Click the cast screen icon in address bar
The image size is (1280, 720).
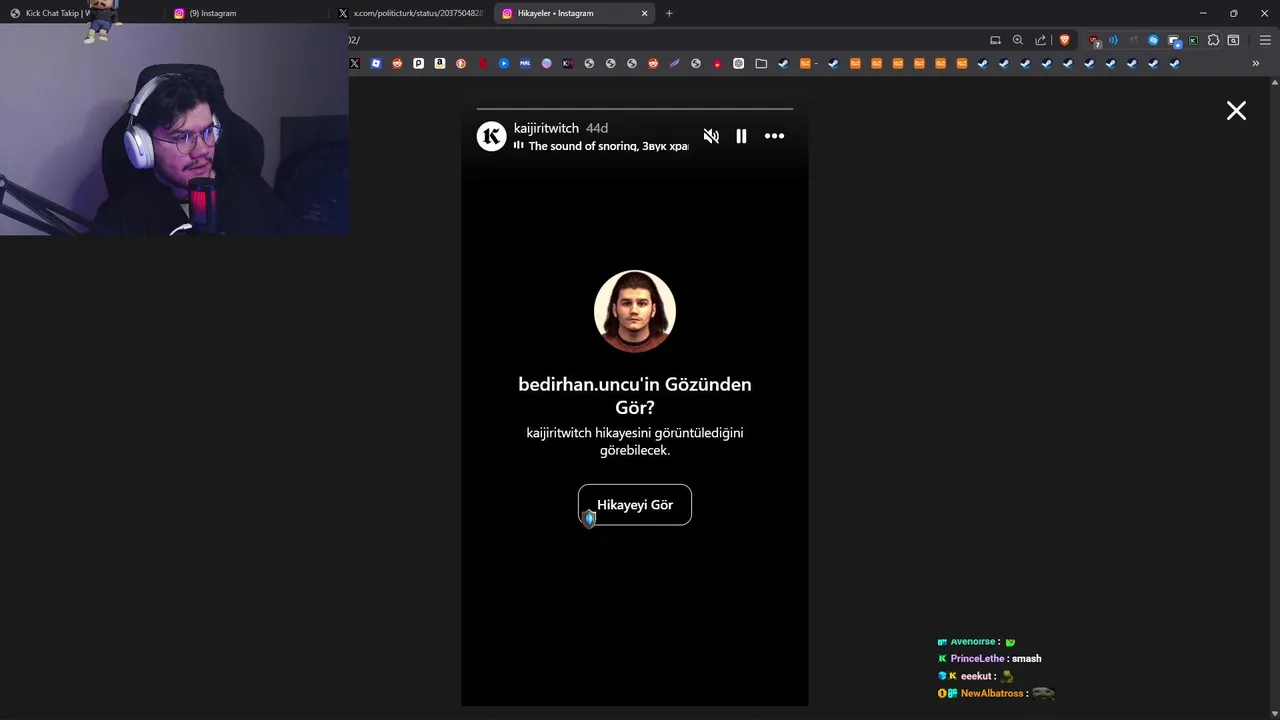coord(995,40)
